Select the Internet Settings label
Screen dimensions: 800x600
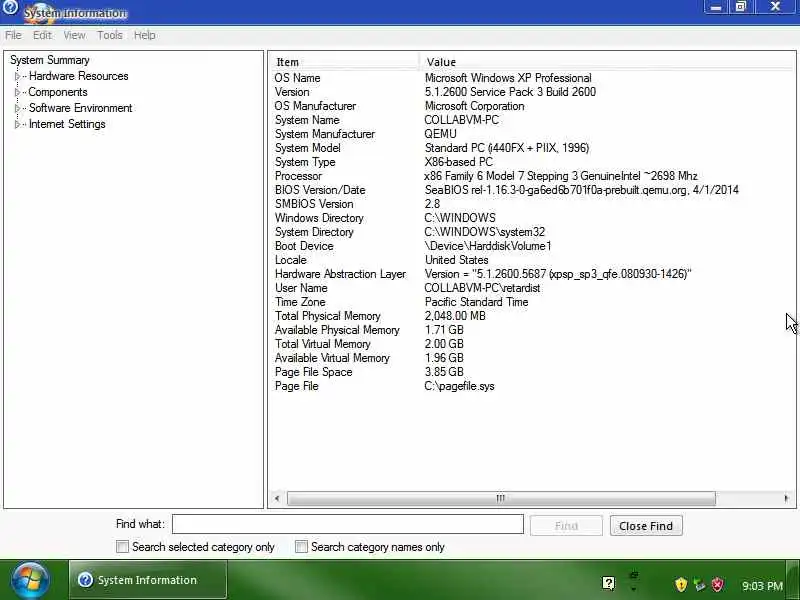point(67,124)
